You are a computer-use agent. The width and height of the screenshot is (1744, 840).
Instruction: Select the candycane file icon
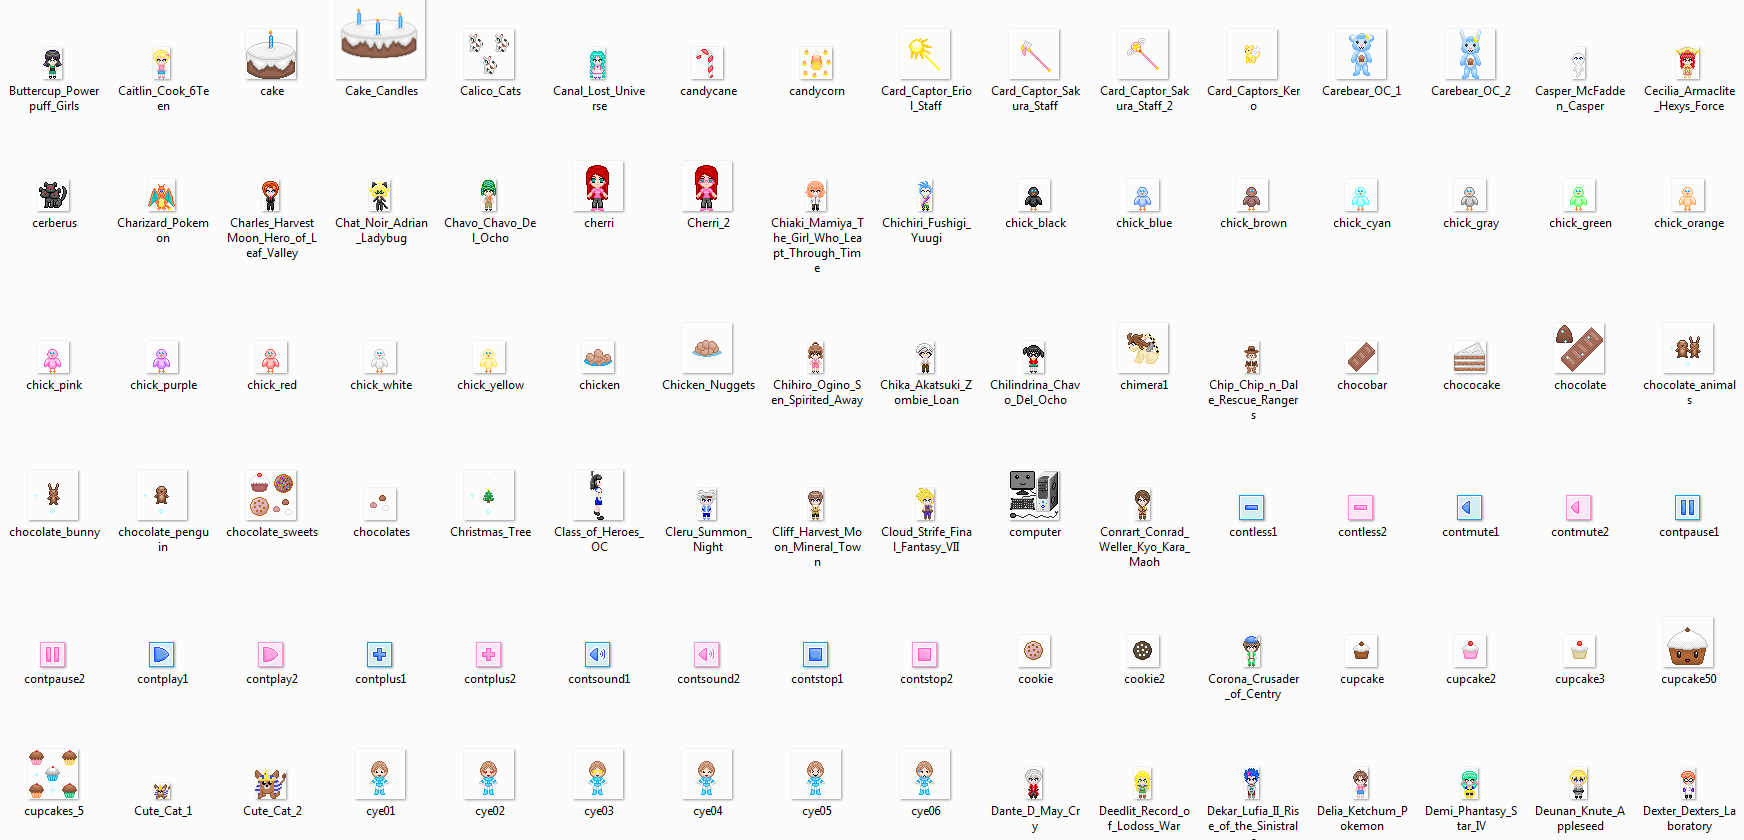708,63
